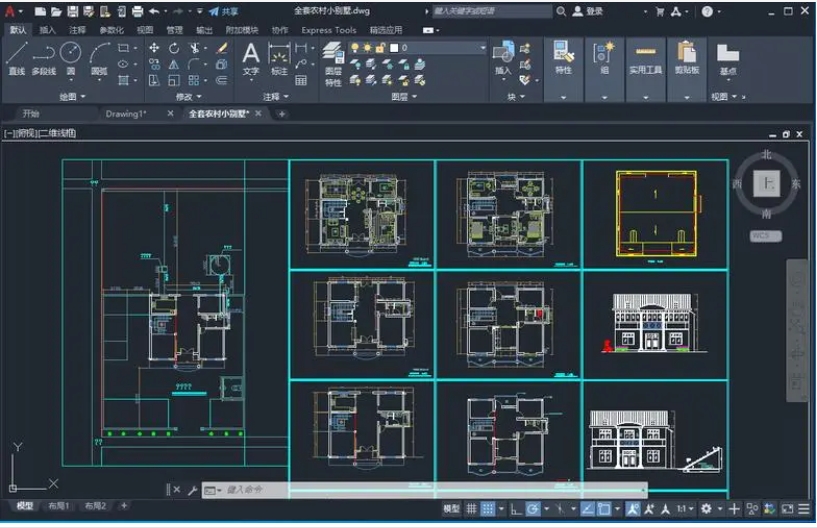817x528 pixels.
Task: Toggle the layer on/off lightbulb icon
Action: 355,47
